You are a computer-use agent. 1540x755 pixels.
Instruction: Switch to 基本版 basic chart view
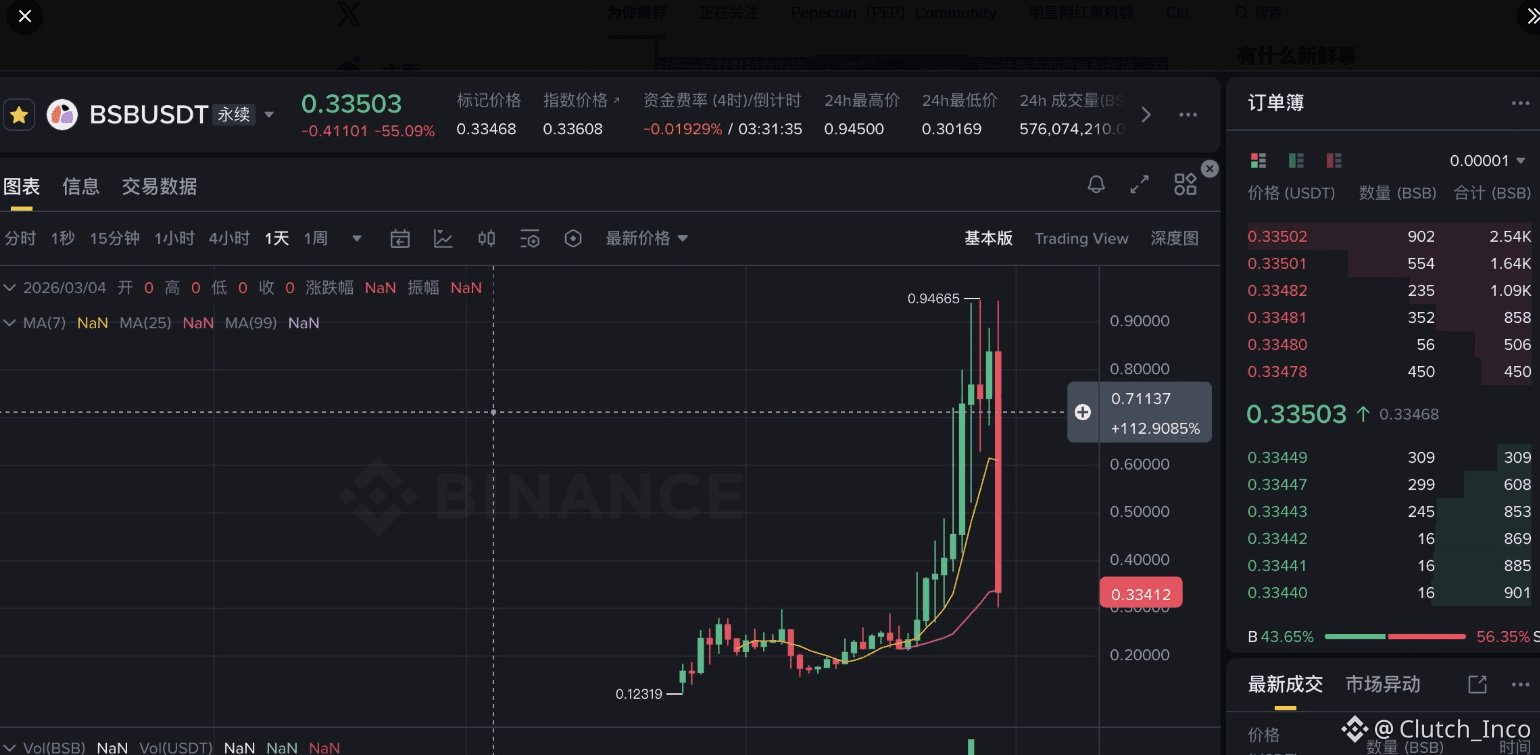pyautogui.click(x=988, y=238)
